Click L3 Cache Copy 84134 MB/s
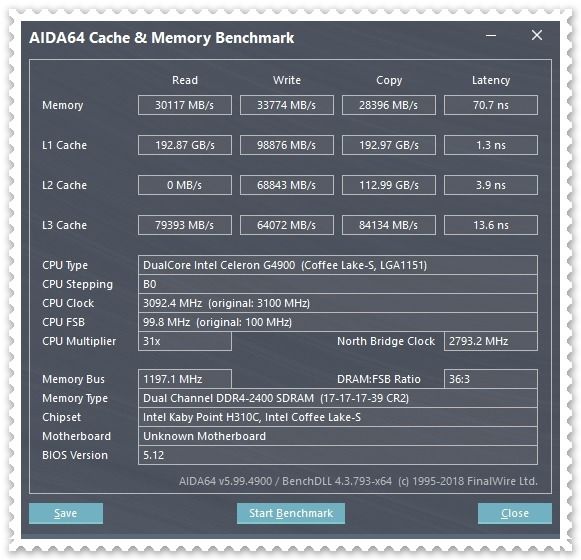581x560 pixels. click(389, 225)
